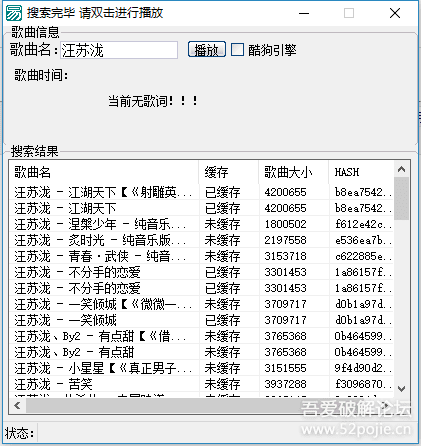Viewport: 421px width, 446px height.
Task: Click the list scroll-up arrow
Action: pos(401,170)
